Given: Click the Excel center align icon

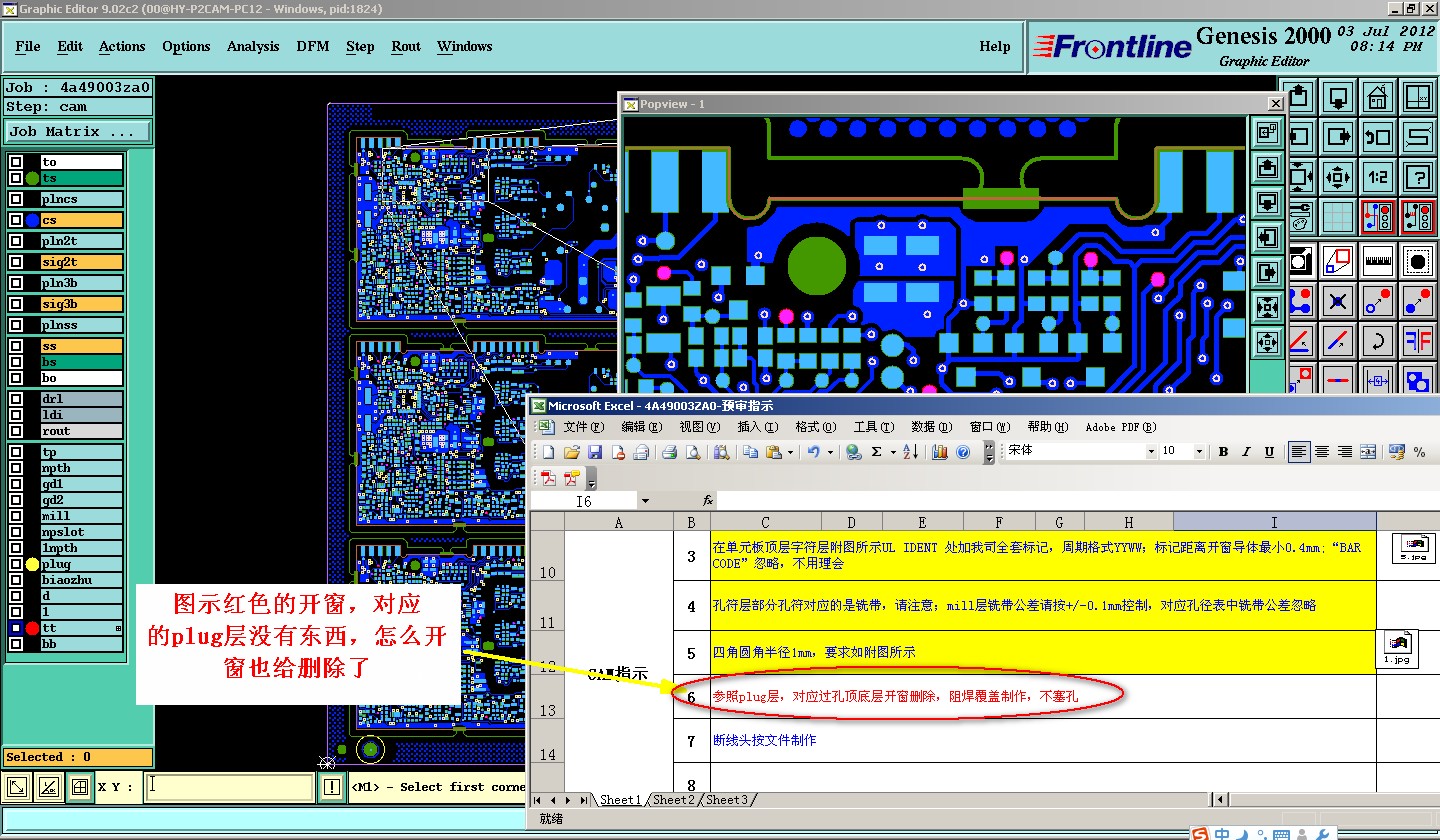Looking at the screenshot, I should coord(1322,452).
